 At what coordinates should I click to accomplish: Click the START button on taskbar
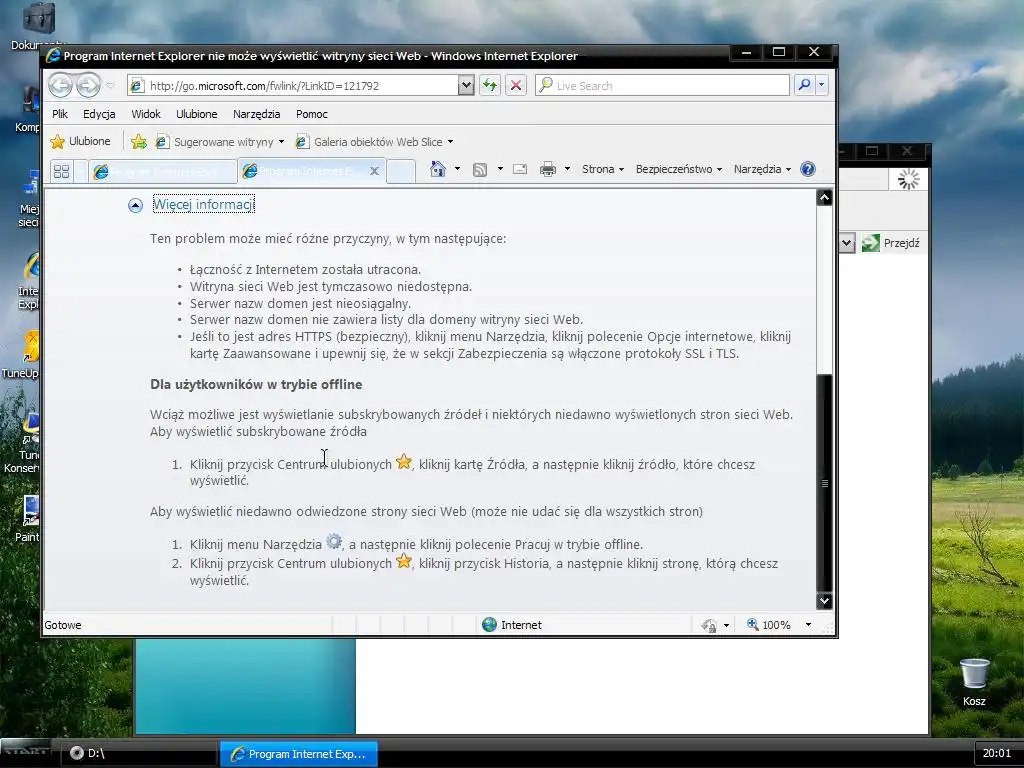coord(26,752)
